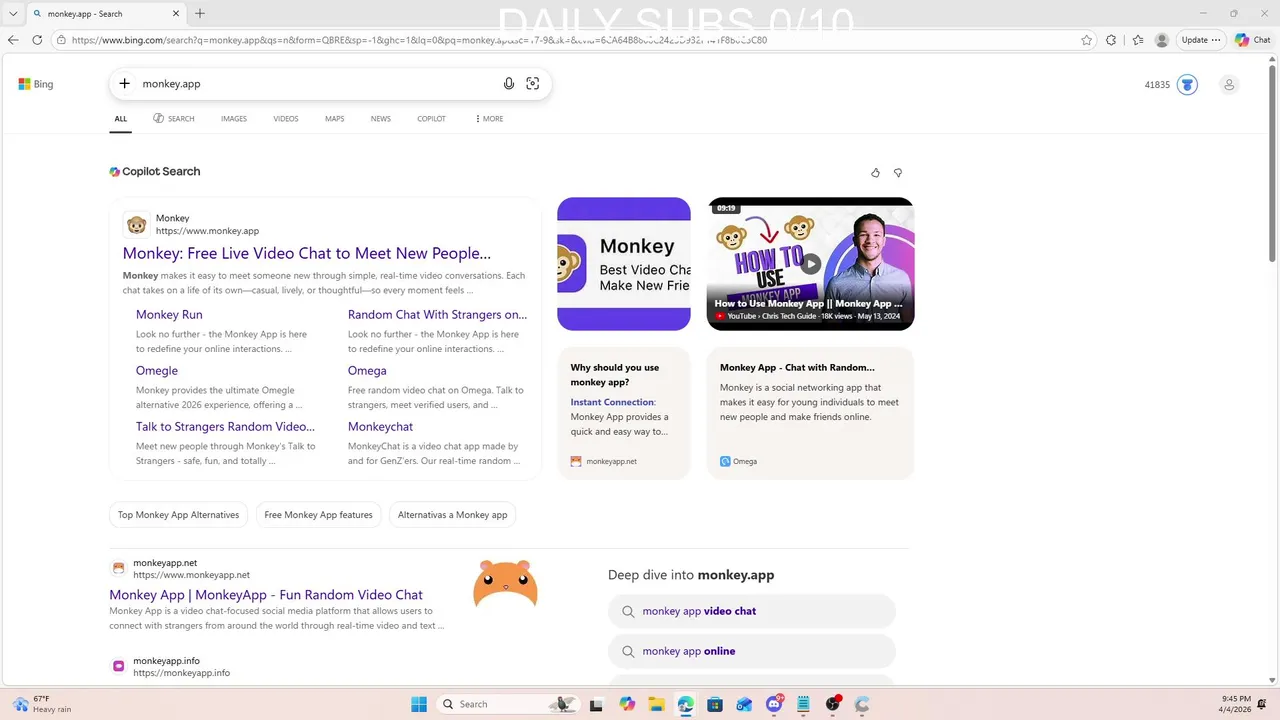Open Rewards medal icon next to 41835
Viewport: 1280px width, 720px height.
1187,85
